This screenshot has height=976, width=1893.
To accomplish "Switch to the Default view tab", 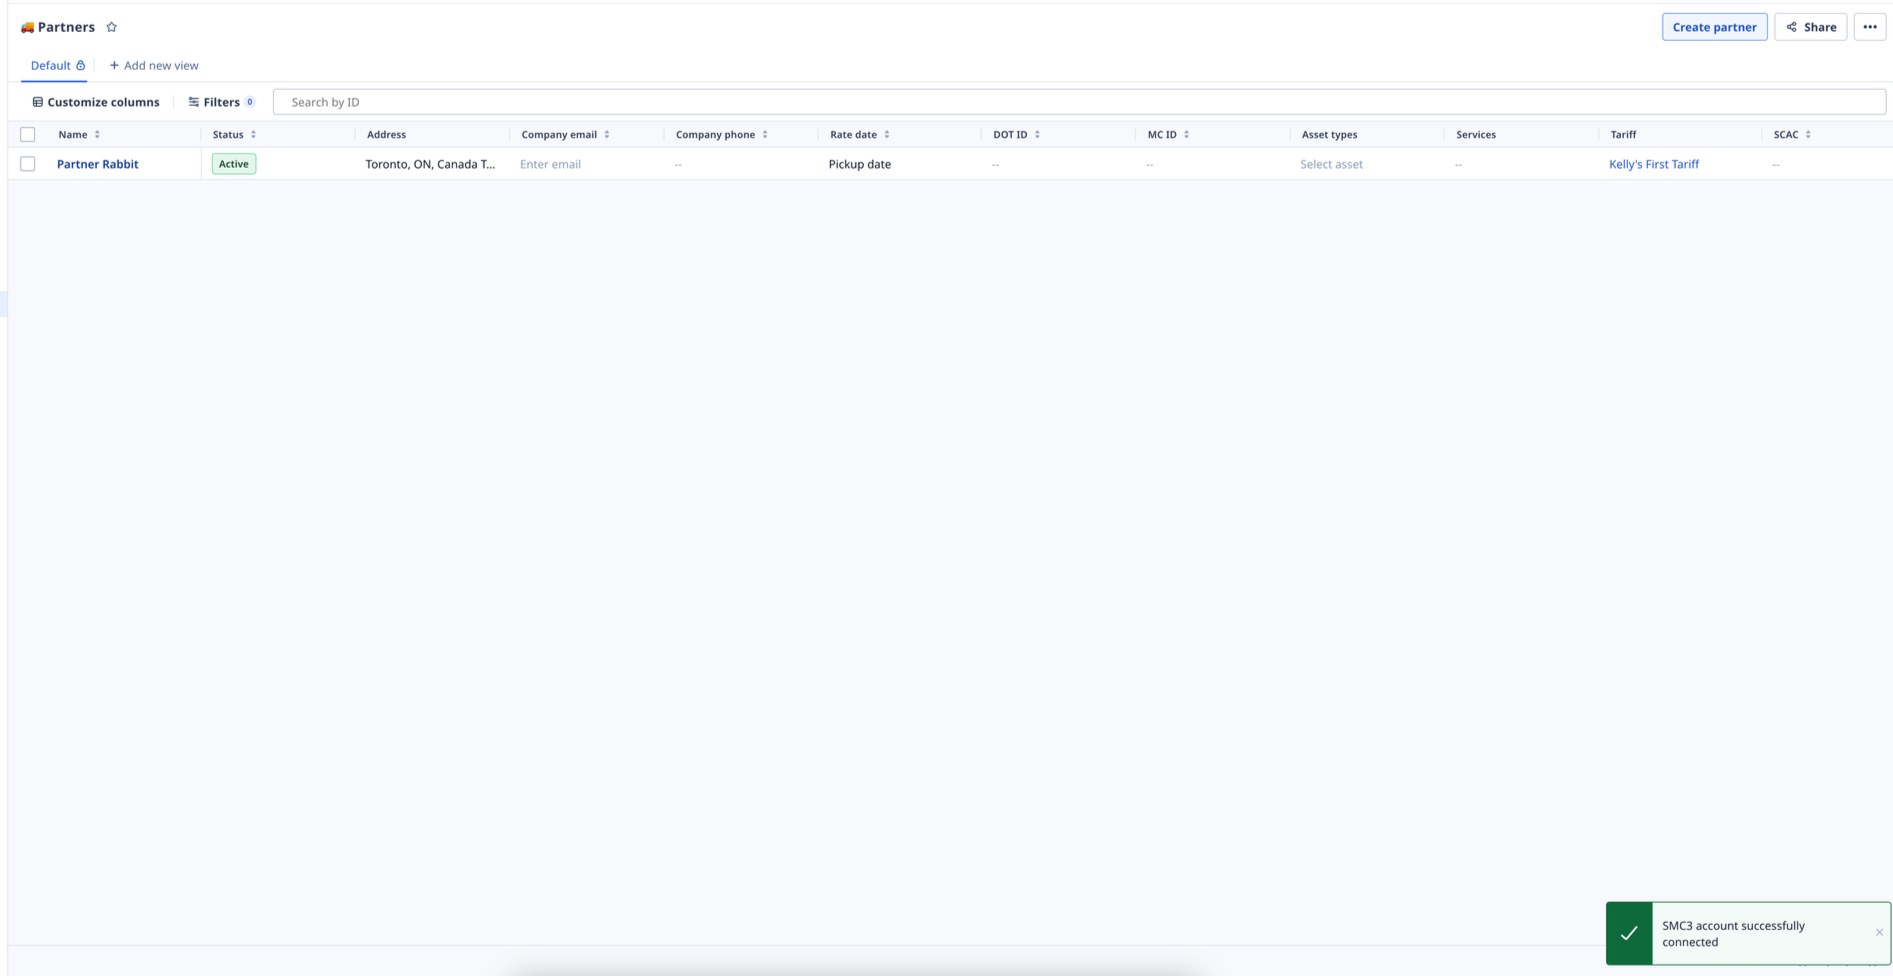I will tap(50, 64).
